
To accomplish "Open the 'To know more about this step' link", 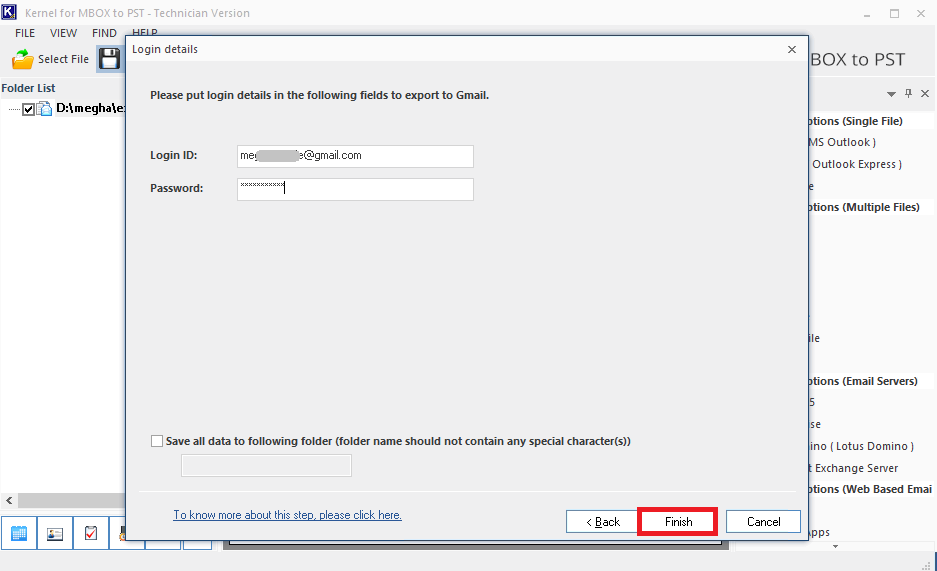I will pos(287,515).
